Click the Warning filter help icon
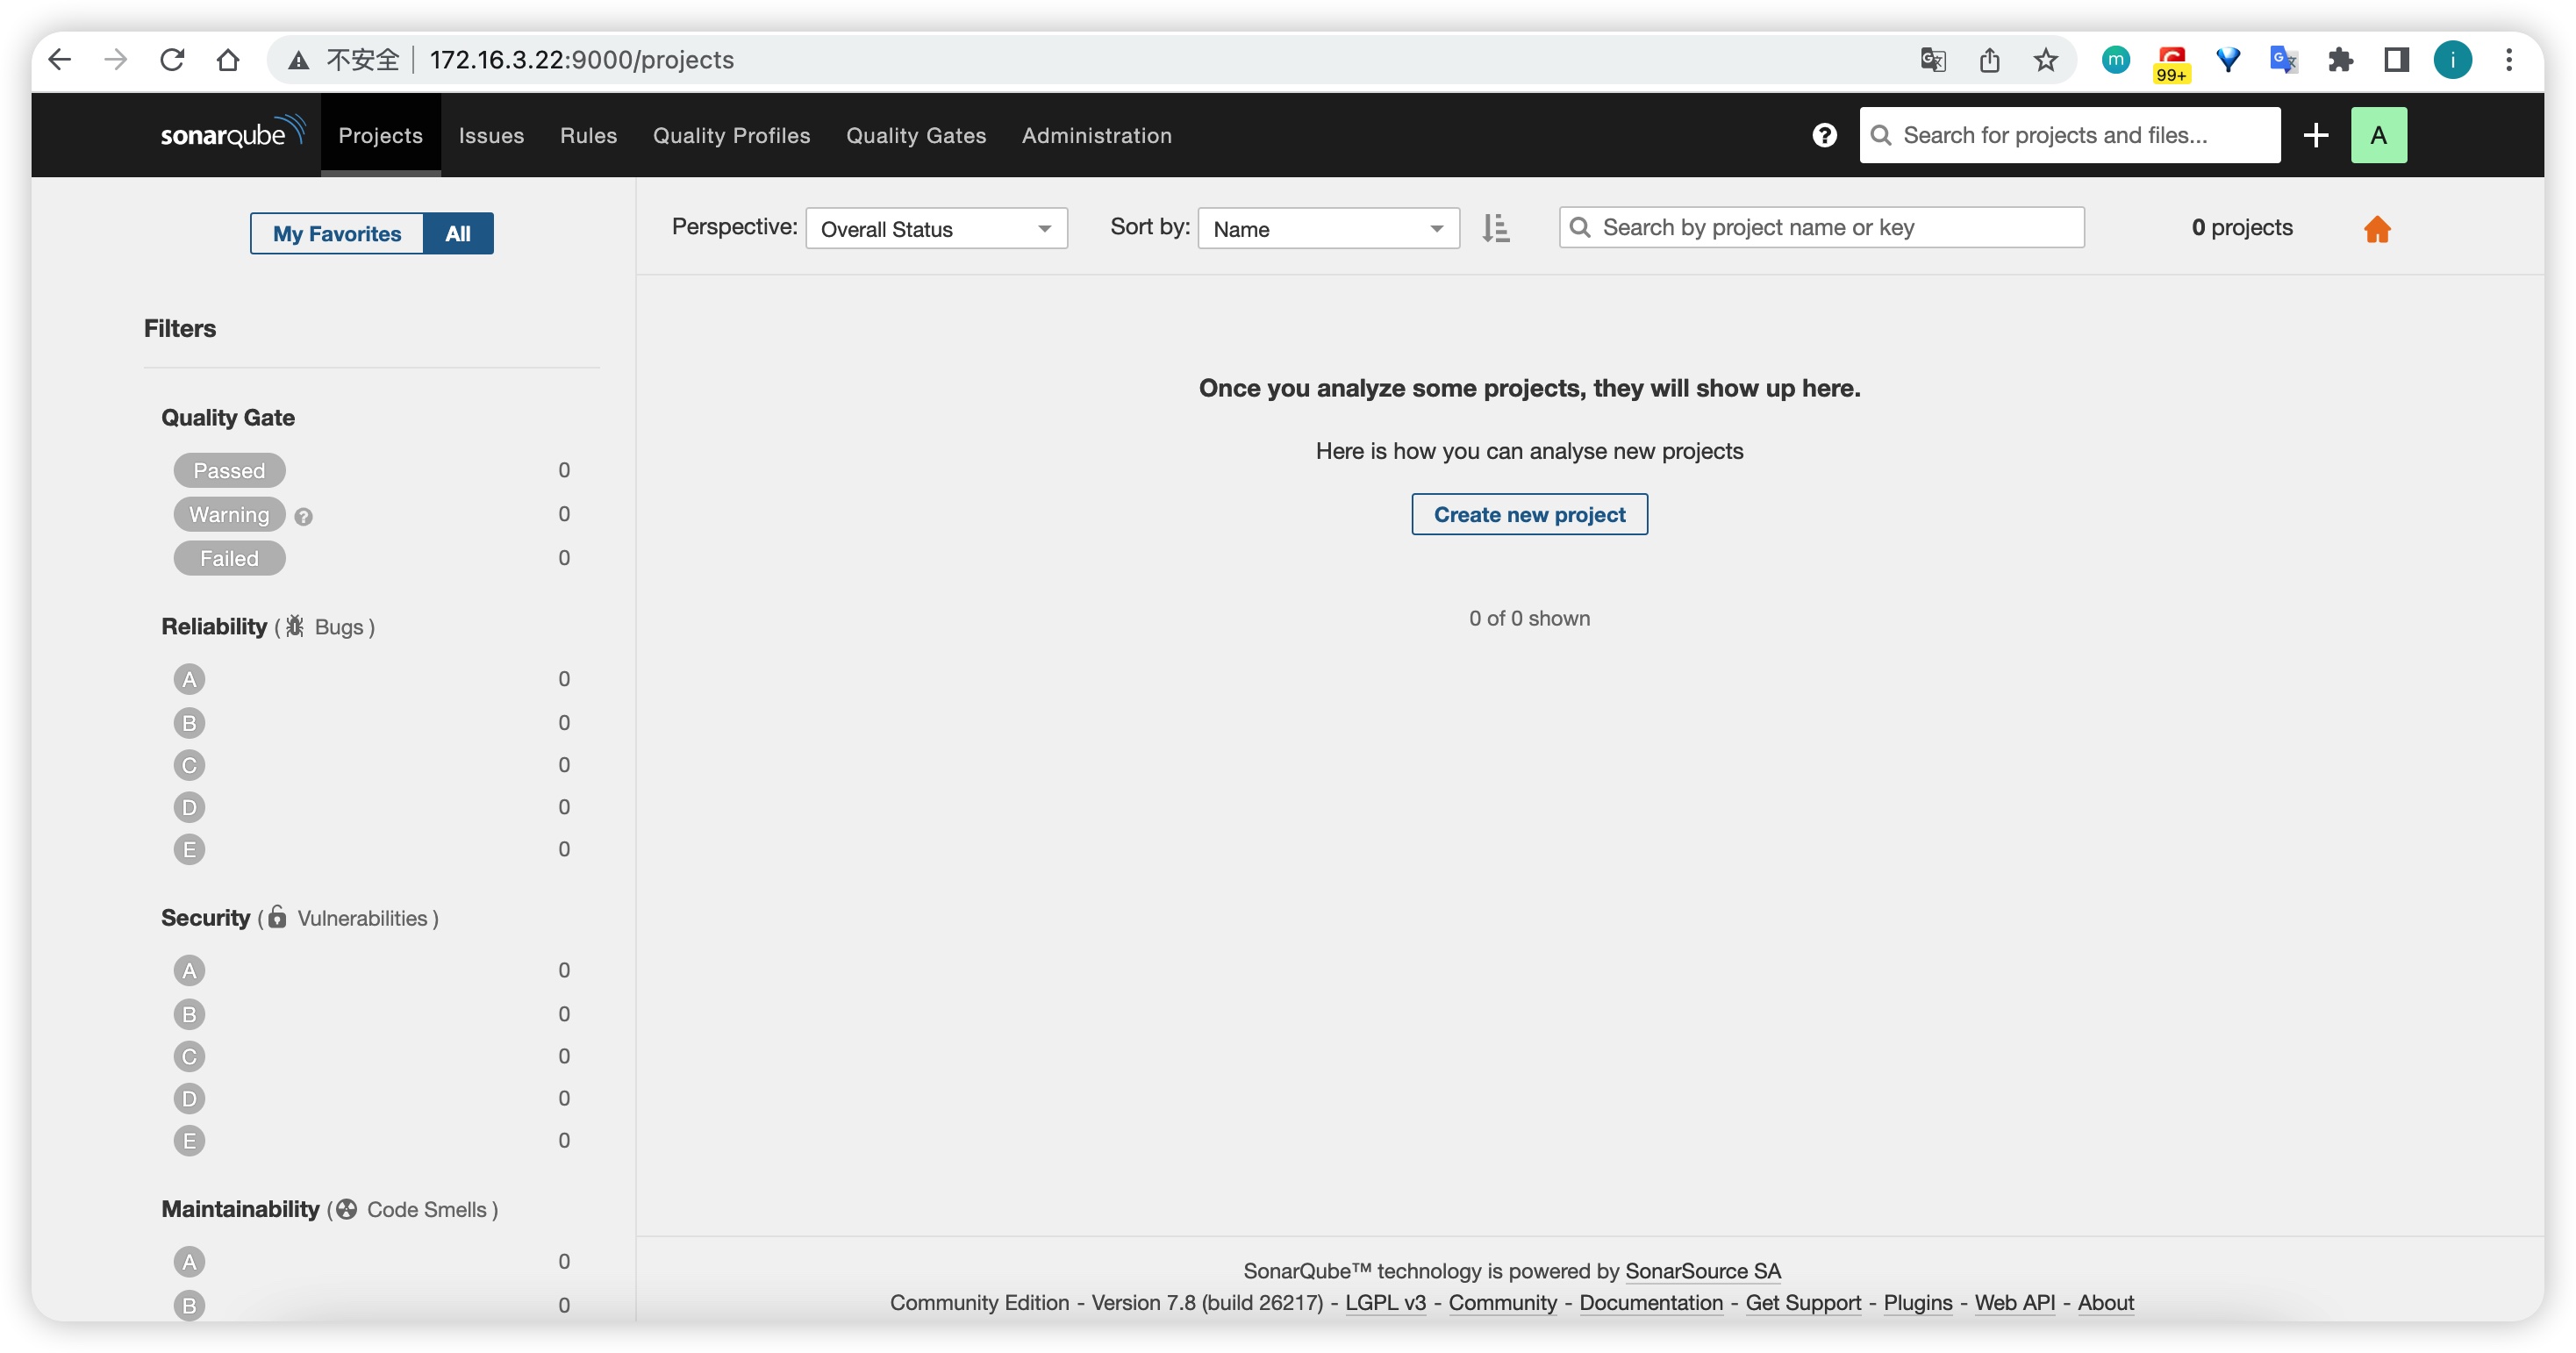This screenshot has width=2576, height=1353. pos(304,516)
